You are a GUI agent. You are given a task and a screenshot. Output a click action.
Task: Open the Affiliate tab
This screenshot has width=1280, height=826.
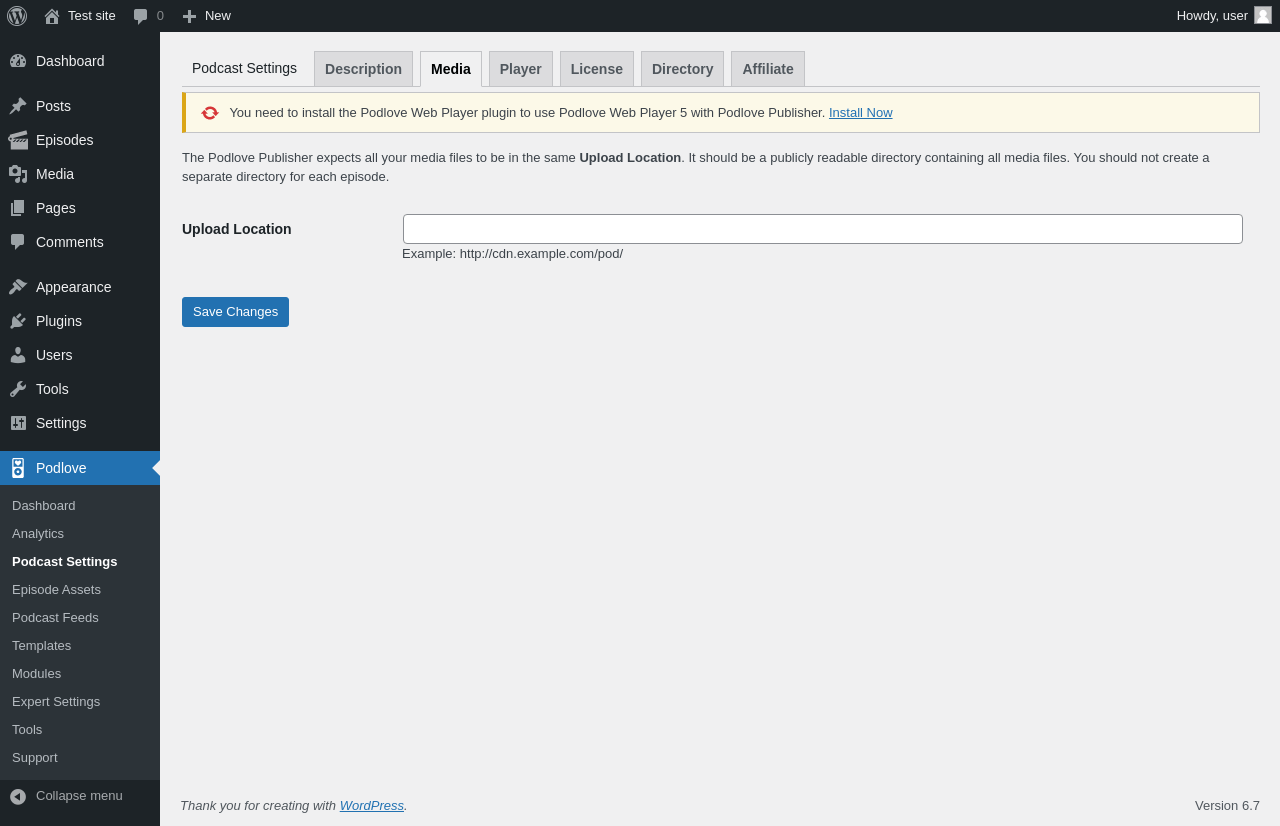(x=768, y=69)
